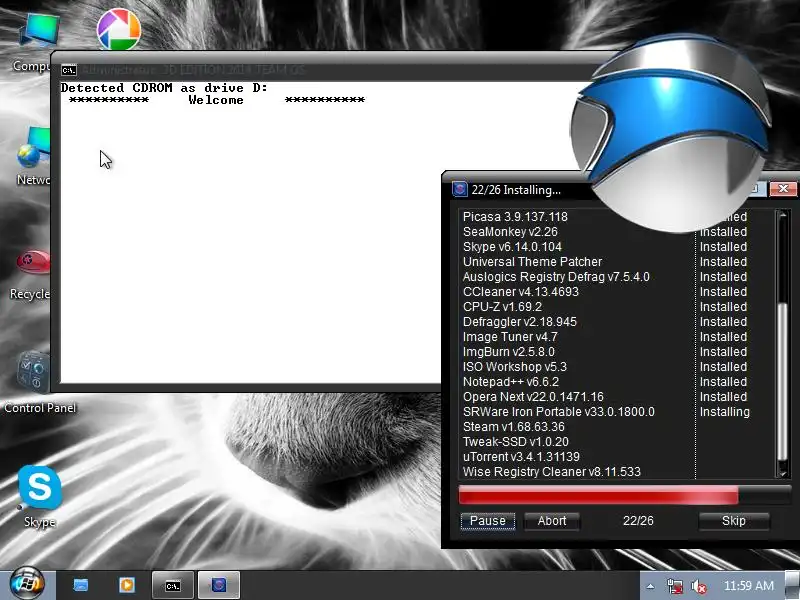Pause the installation
This screenshot has height=600, width=800.
[x=488, y=521]
